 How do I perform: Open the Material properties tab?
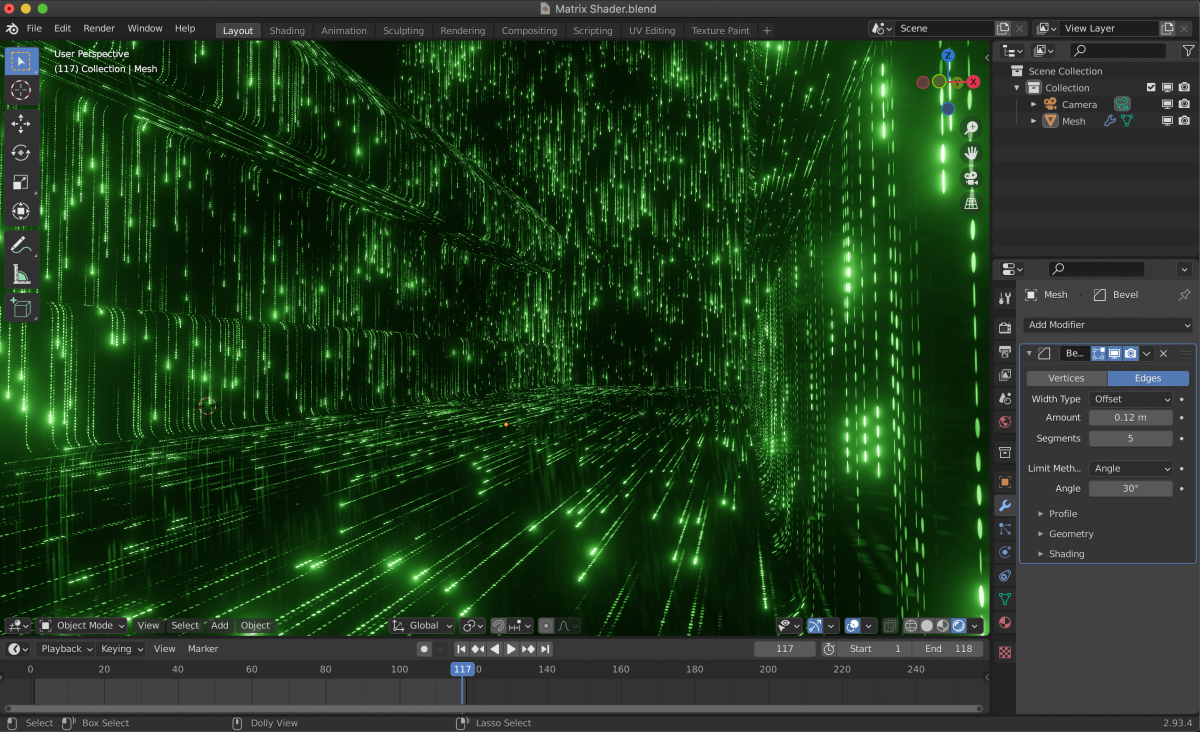point(1005,622)
